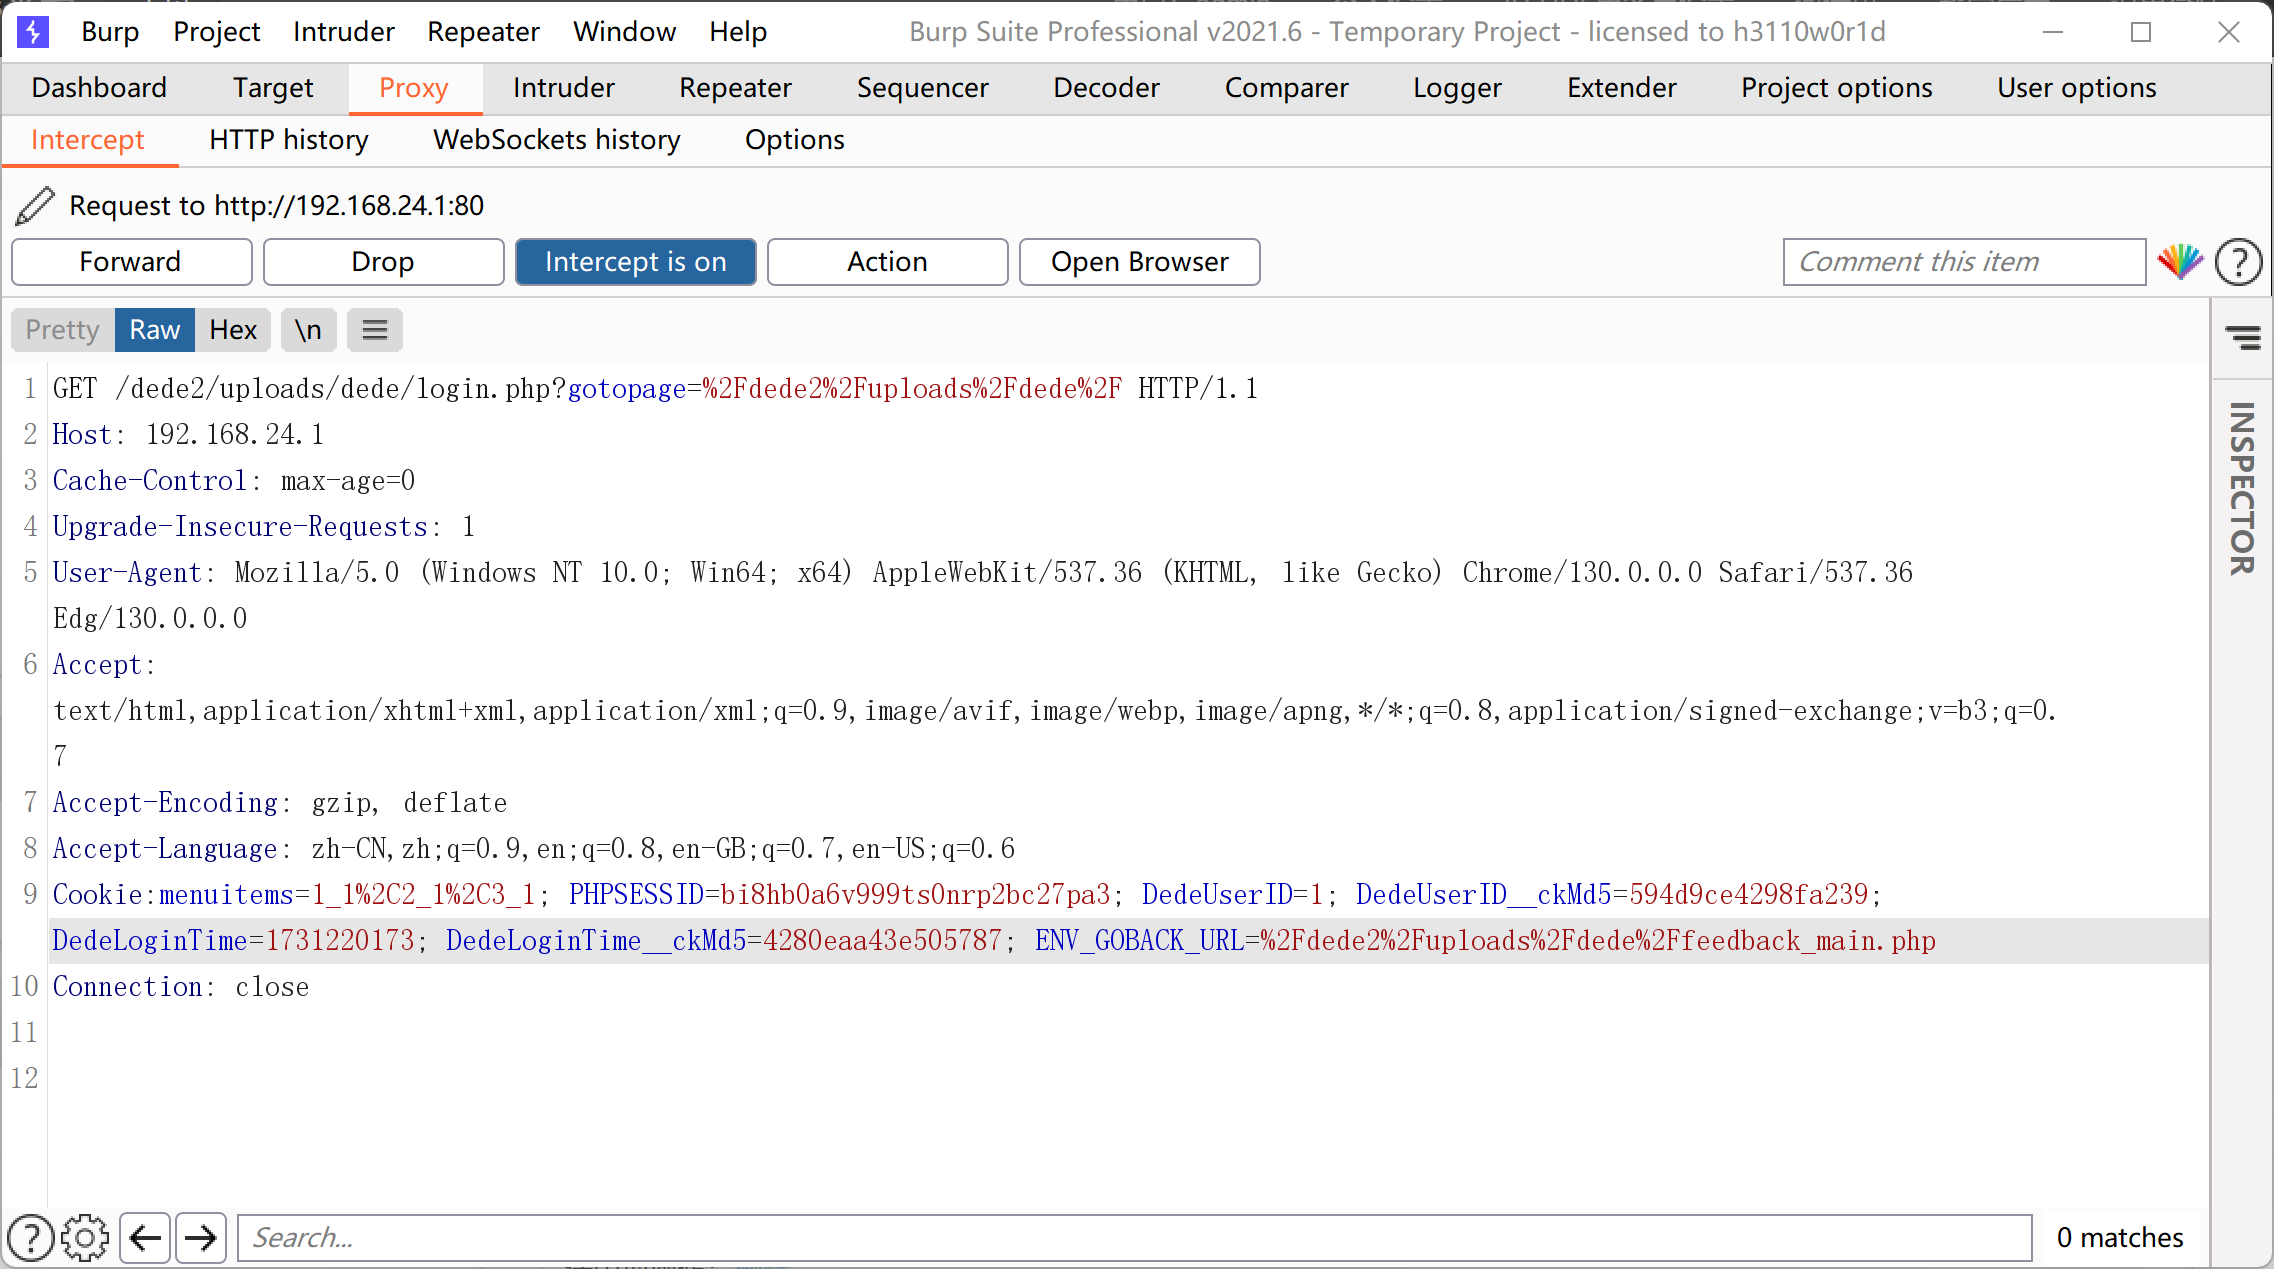Open the Sequencer tab
This screenshot has height=1269, width=2274.
coord(922,88)
